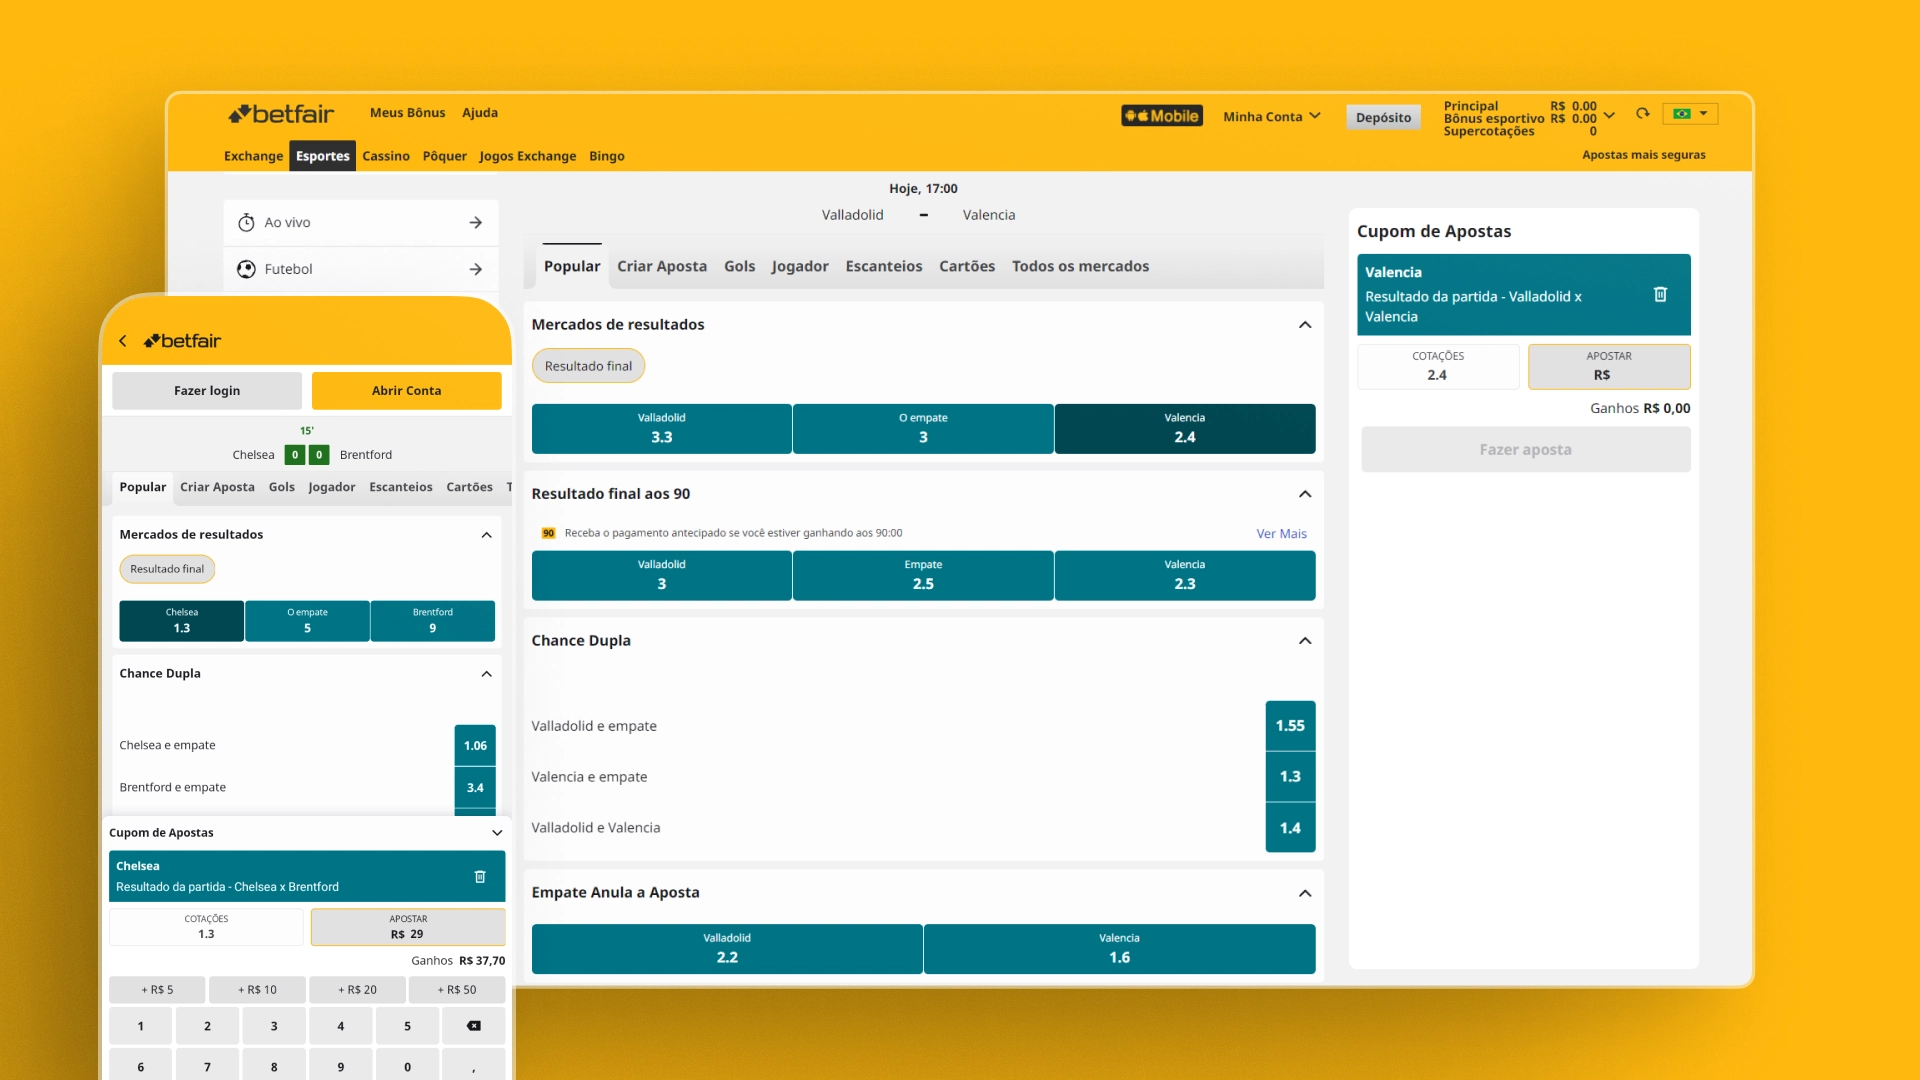Screen dimensions: 1920x1080
Task: Click the 90 badge icon in promo line
Action: coord(548,533)
